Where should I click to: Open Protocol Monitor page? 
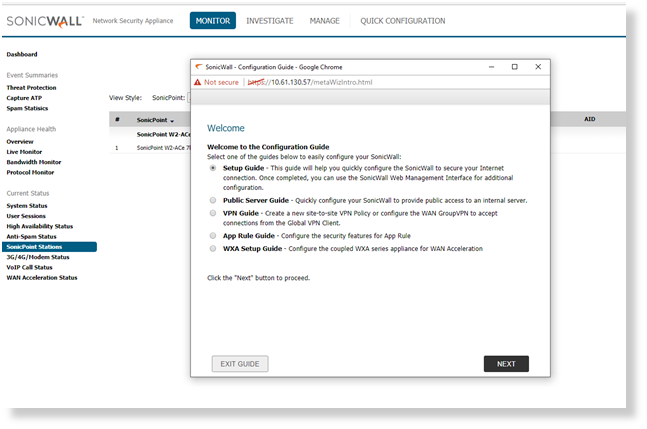(x=30, y=173)
